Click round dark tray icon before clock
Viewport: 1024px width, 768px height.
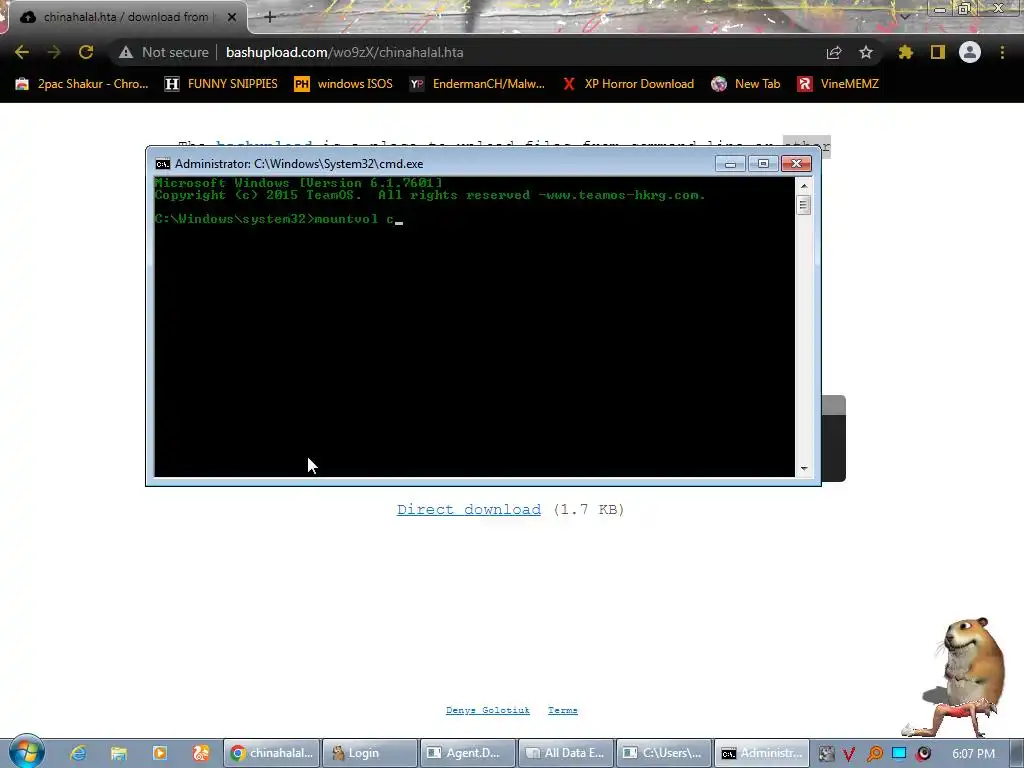click(x=924, y=754)
